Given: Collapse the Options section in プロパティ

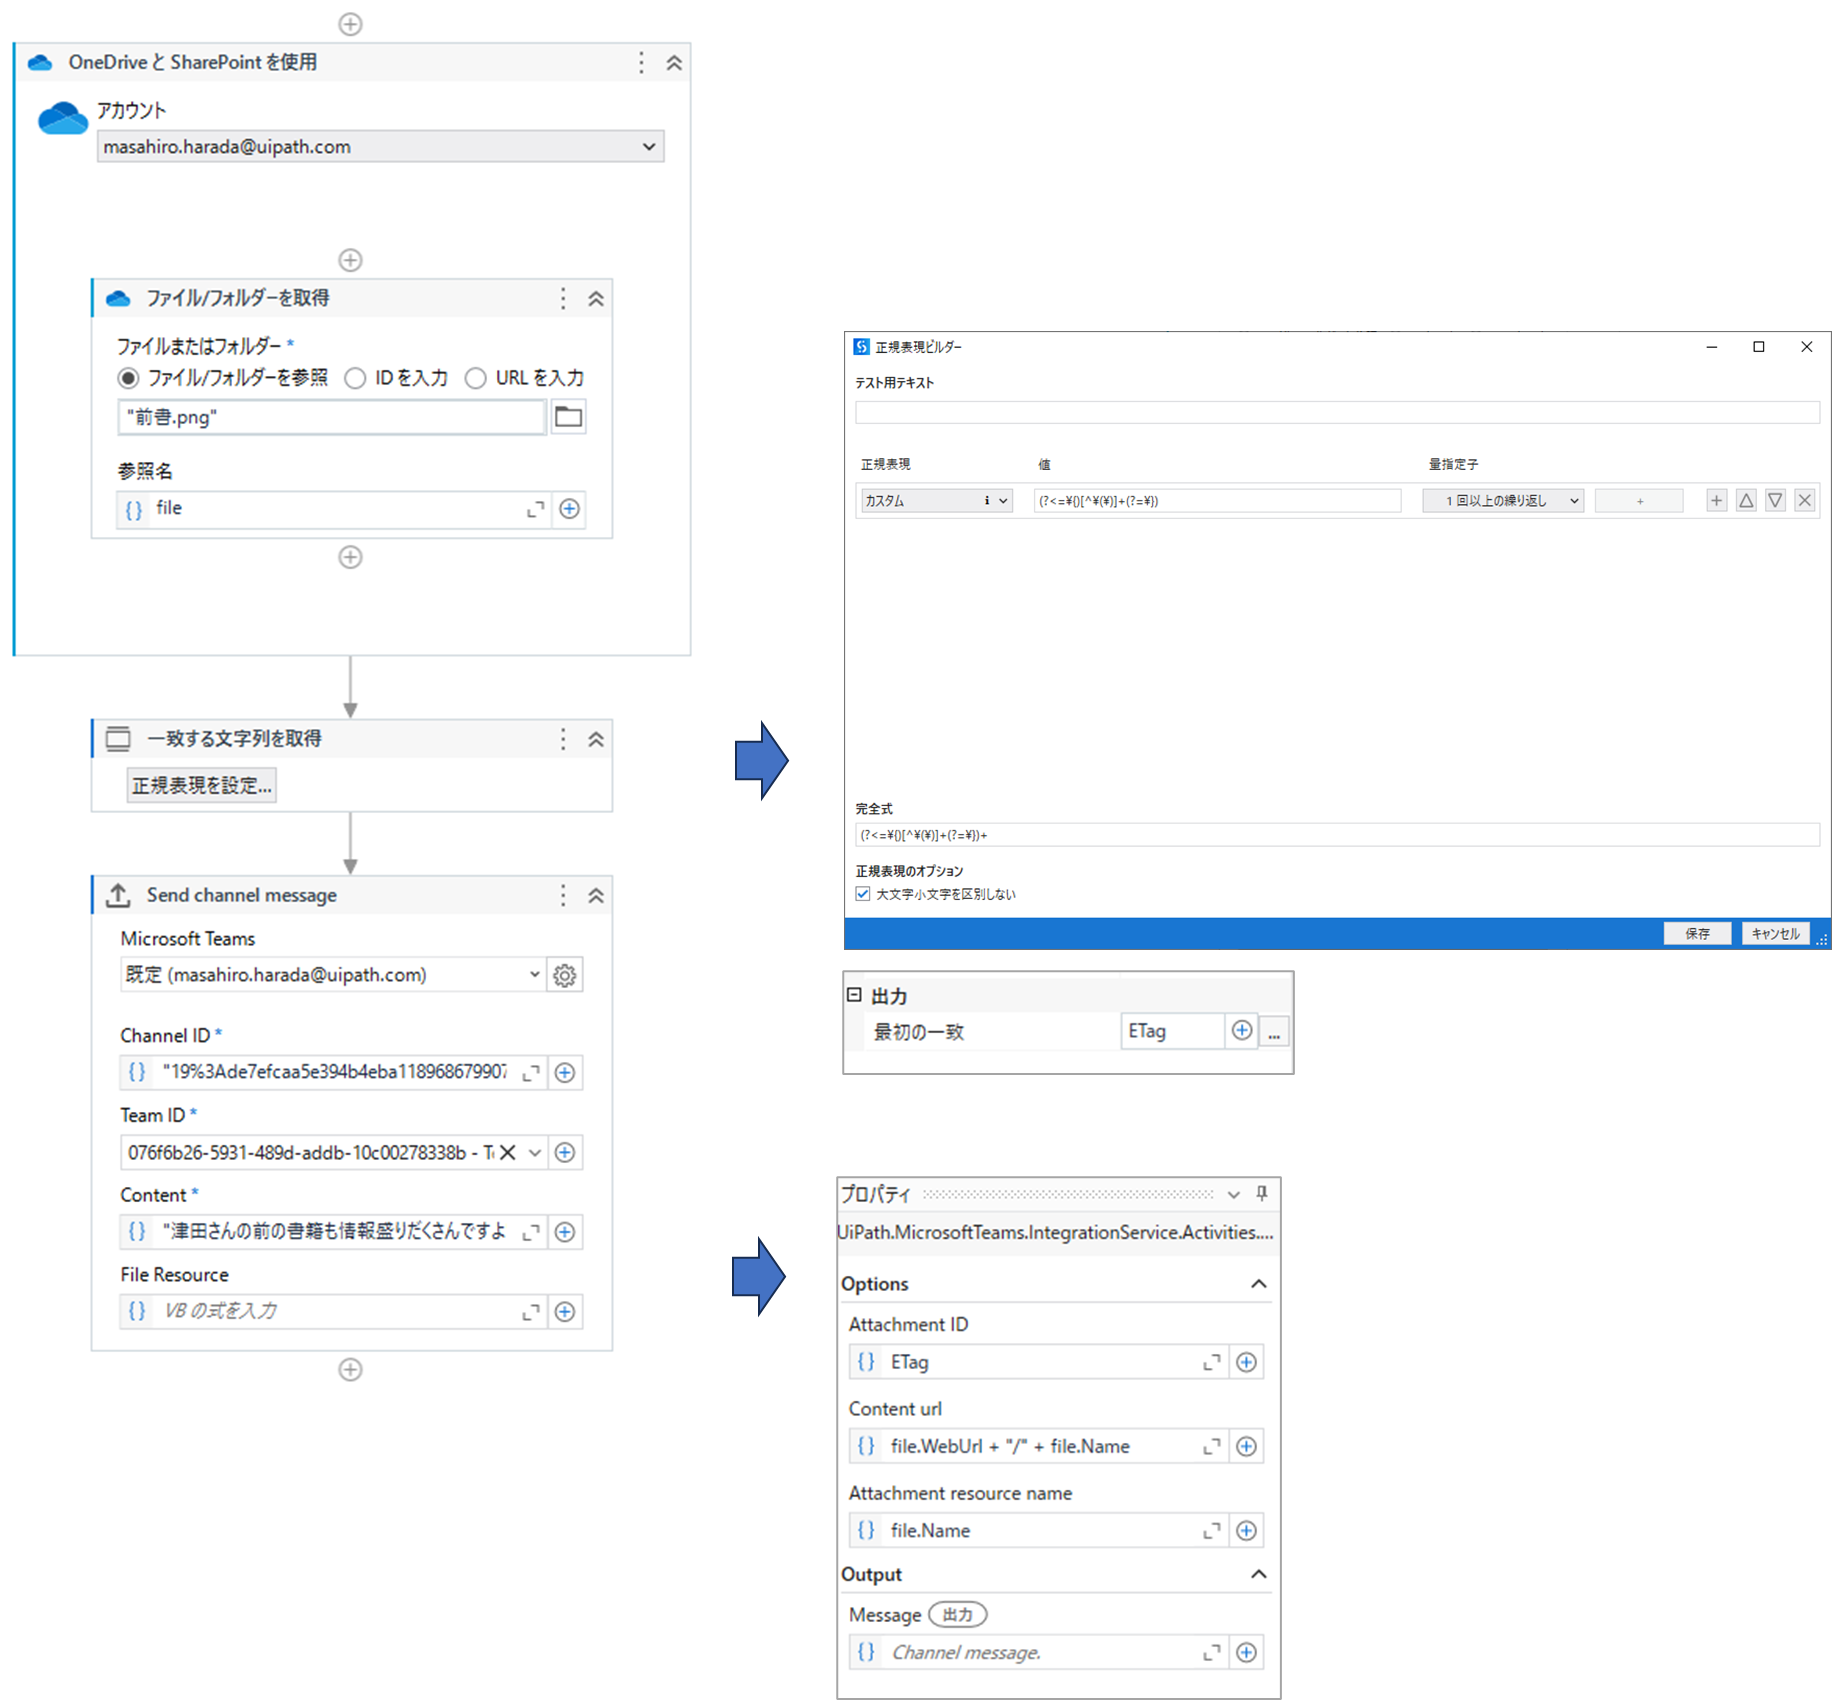Looking at the screenshot, I should point(1259,1283).
